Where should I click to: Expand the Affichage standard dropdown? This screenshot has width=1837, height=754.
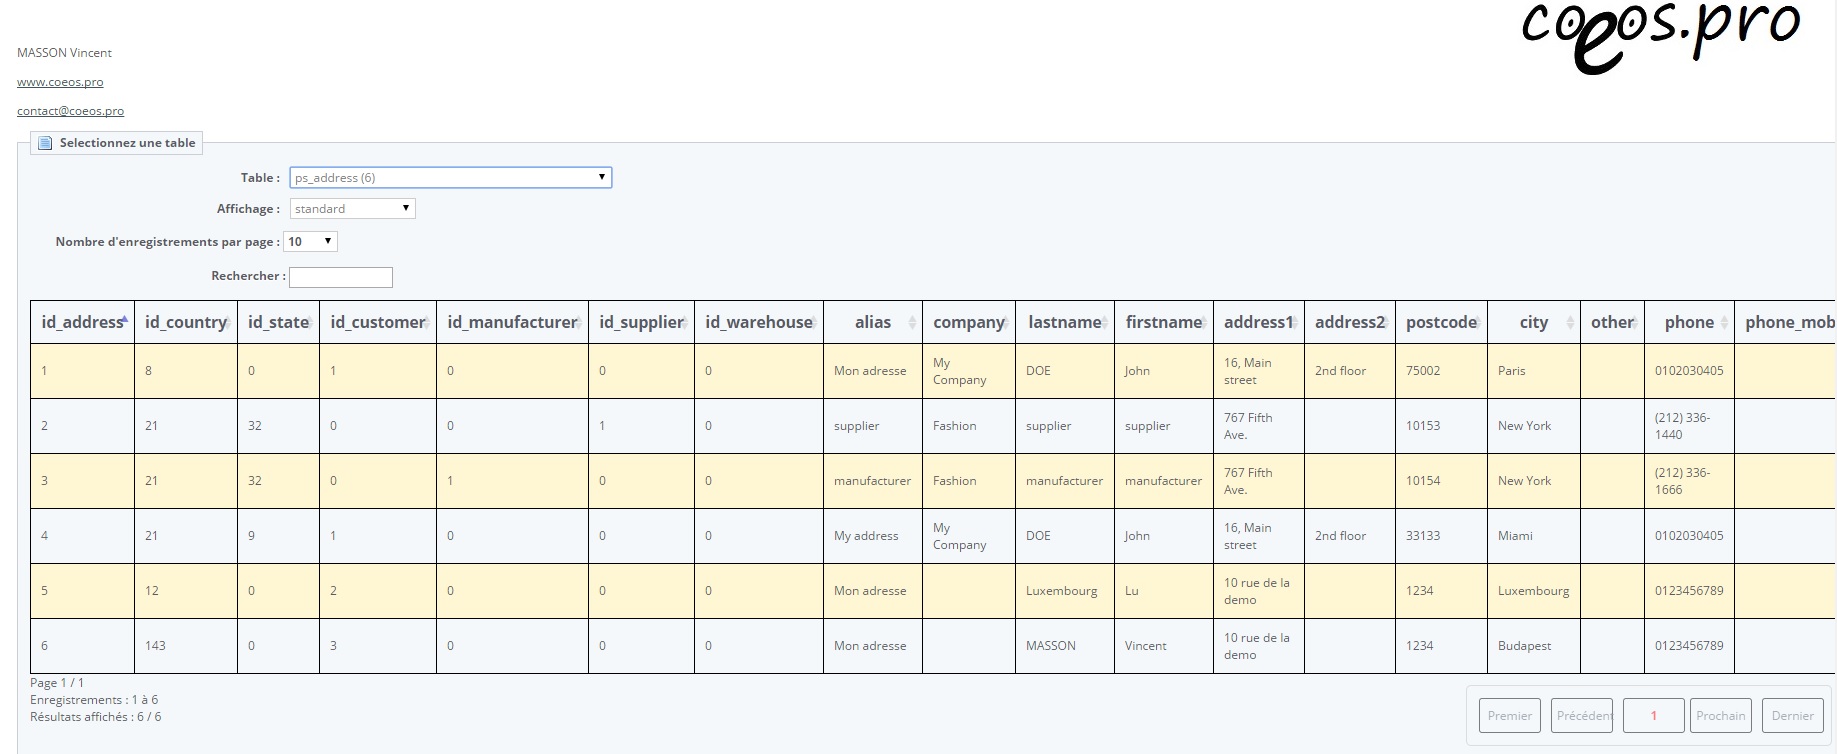[x=352, y=209]
